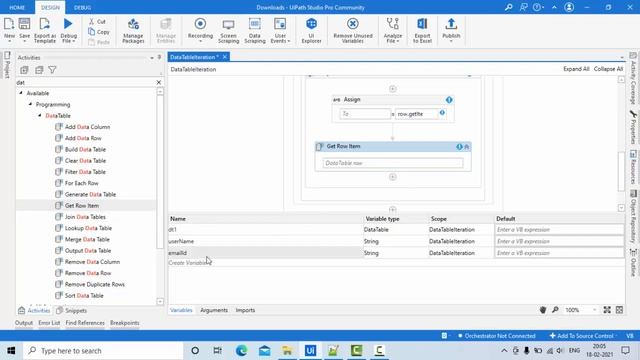
Task: Open the Error List panel
Action: 49,323
